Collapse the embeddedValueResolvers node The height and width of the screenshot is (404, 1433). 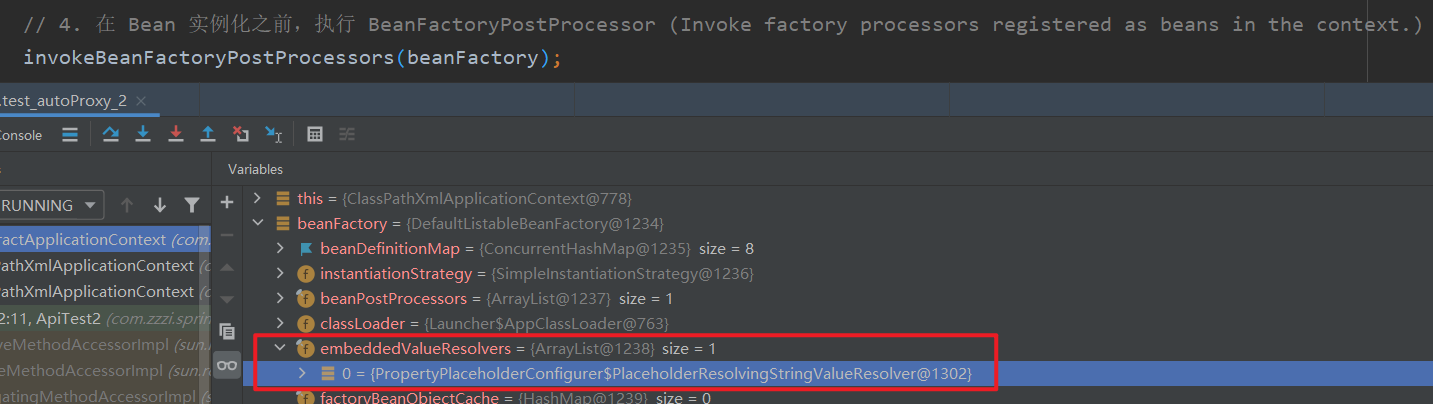281,349
